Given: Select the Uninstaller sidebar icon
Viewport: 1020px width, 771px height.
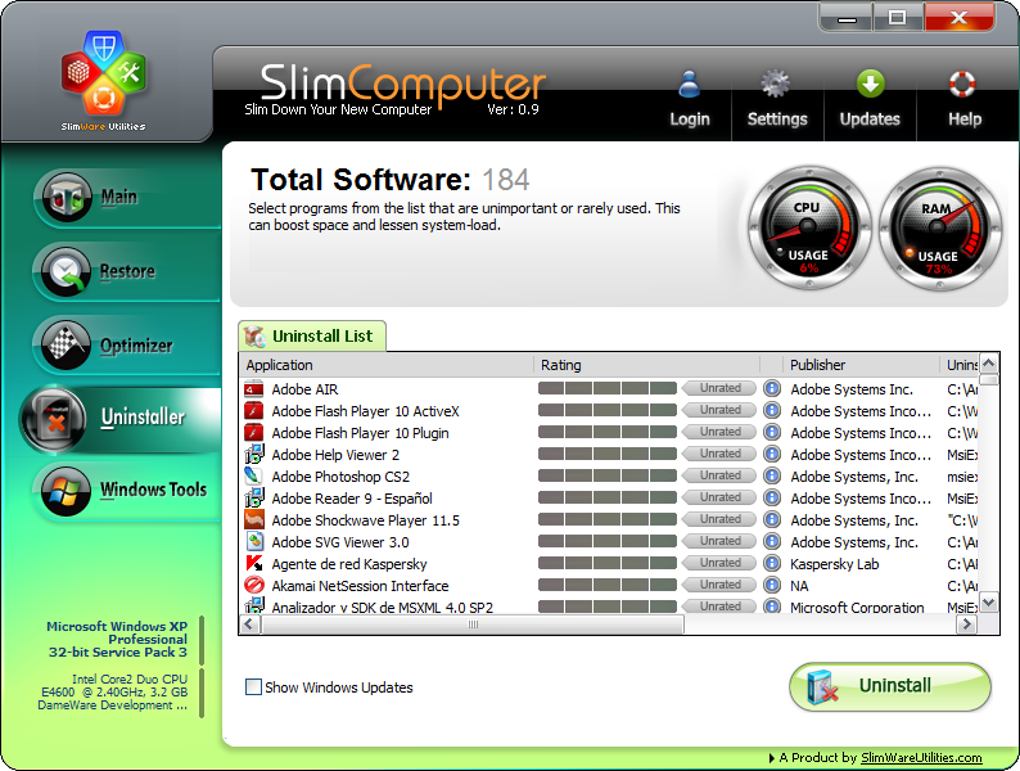Looking at the screenshot, I should [57, 419].
